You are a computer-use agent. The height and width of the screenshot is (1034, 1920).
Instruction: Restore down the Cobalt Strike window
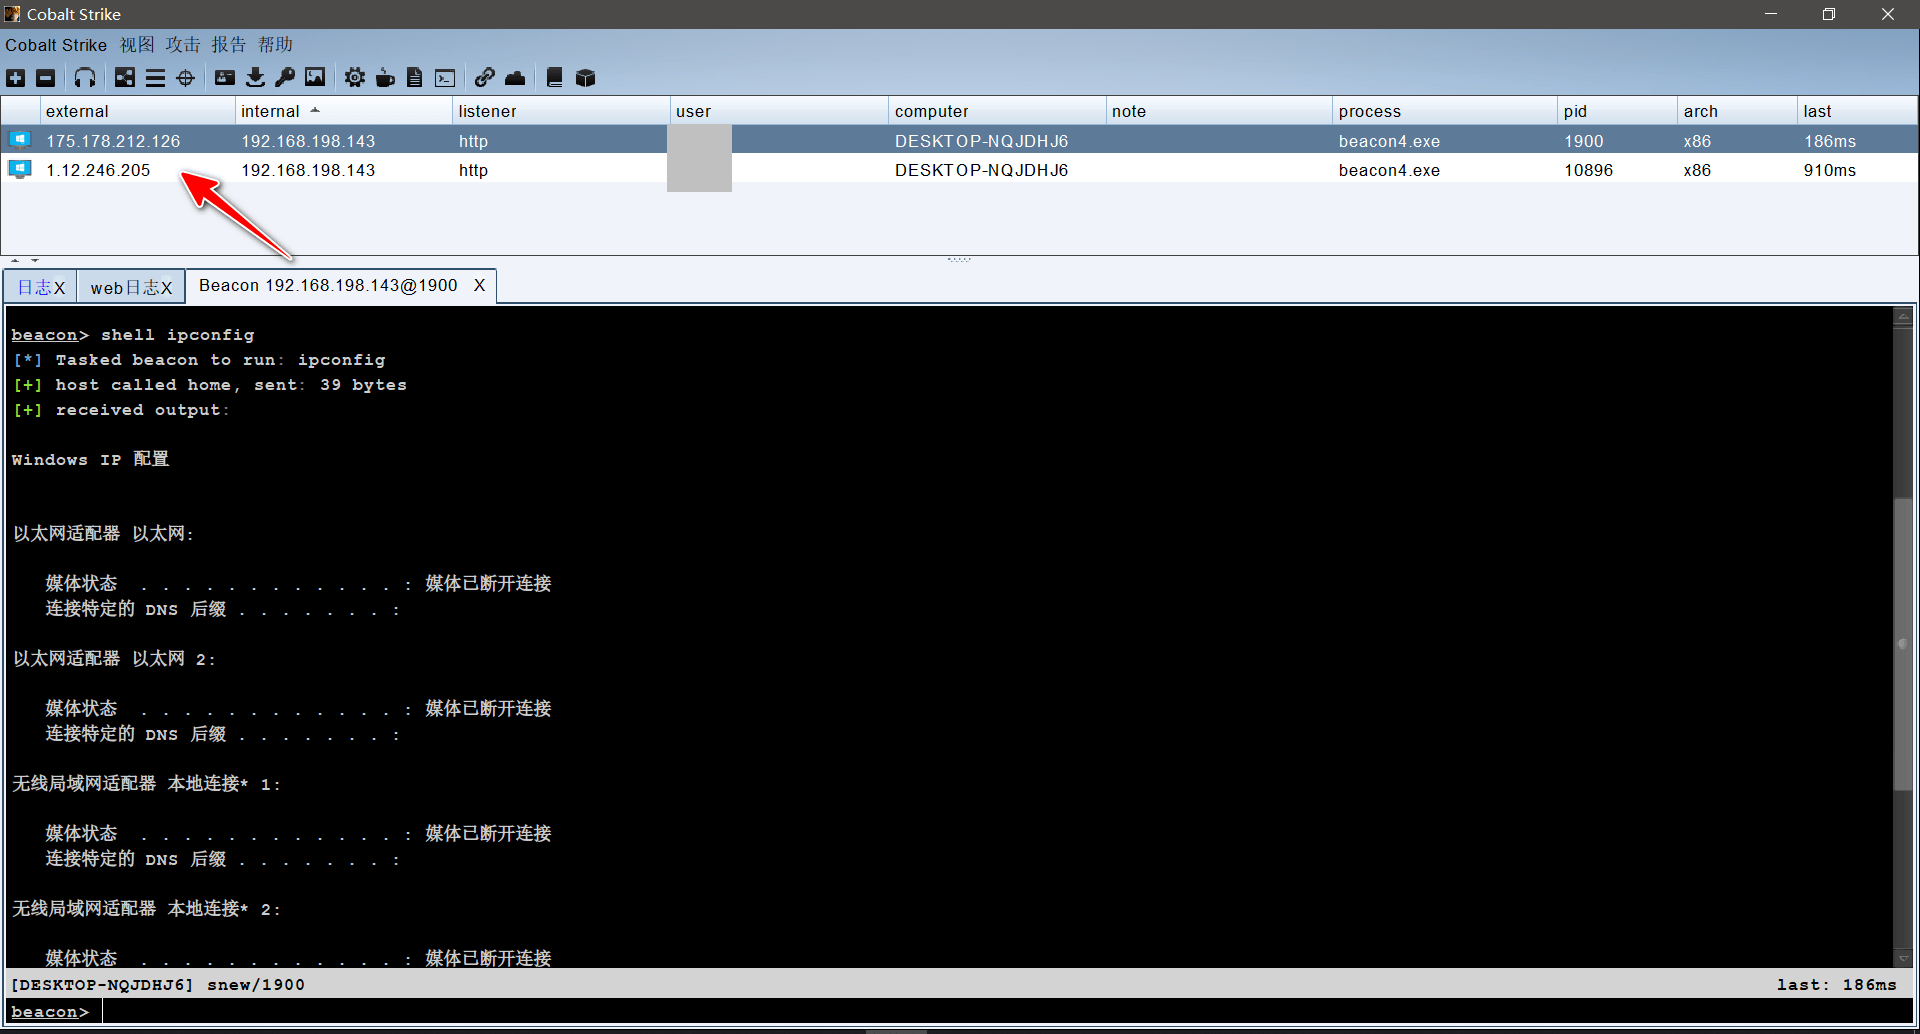pyautogui.click(x=1829, y=14)
